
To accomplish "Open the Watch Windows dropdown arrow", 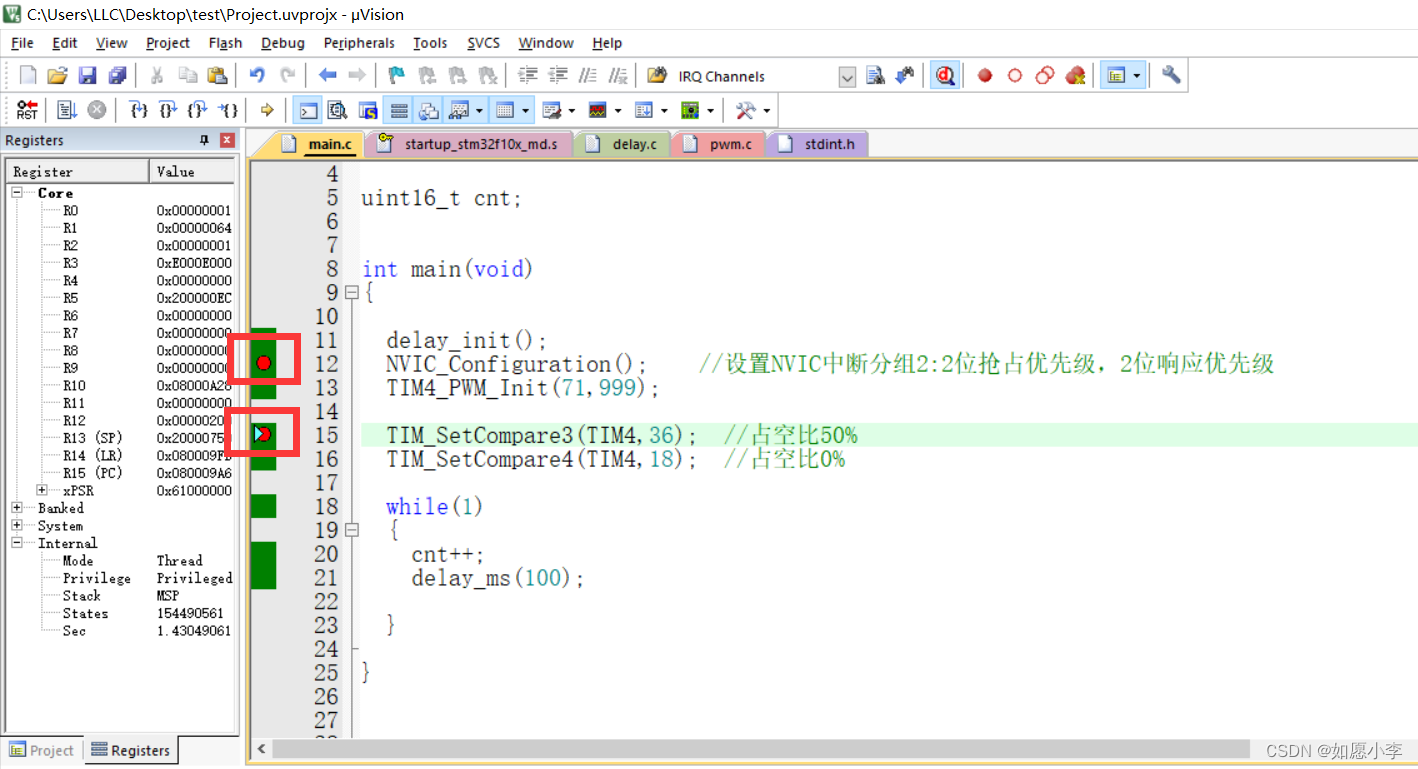I will [480, 110].
